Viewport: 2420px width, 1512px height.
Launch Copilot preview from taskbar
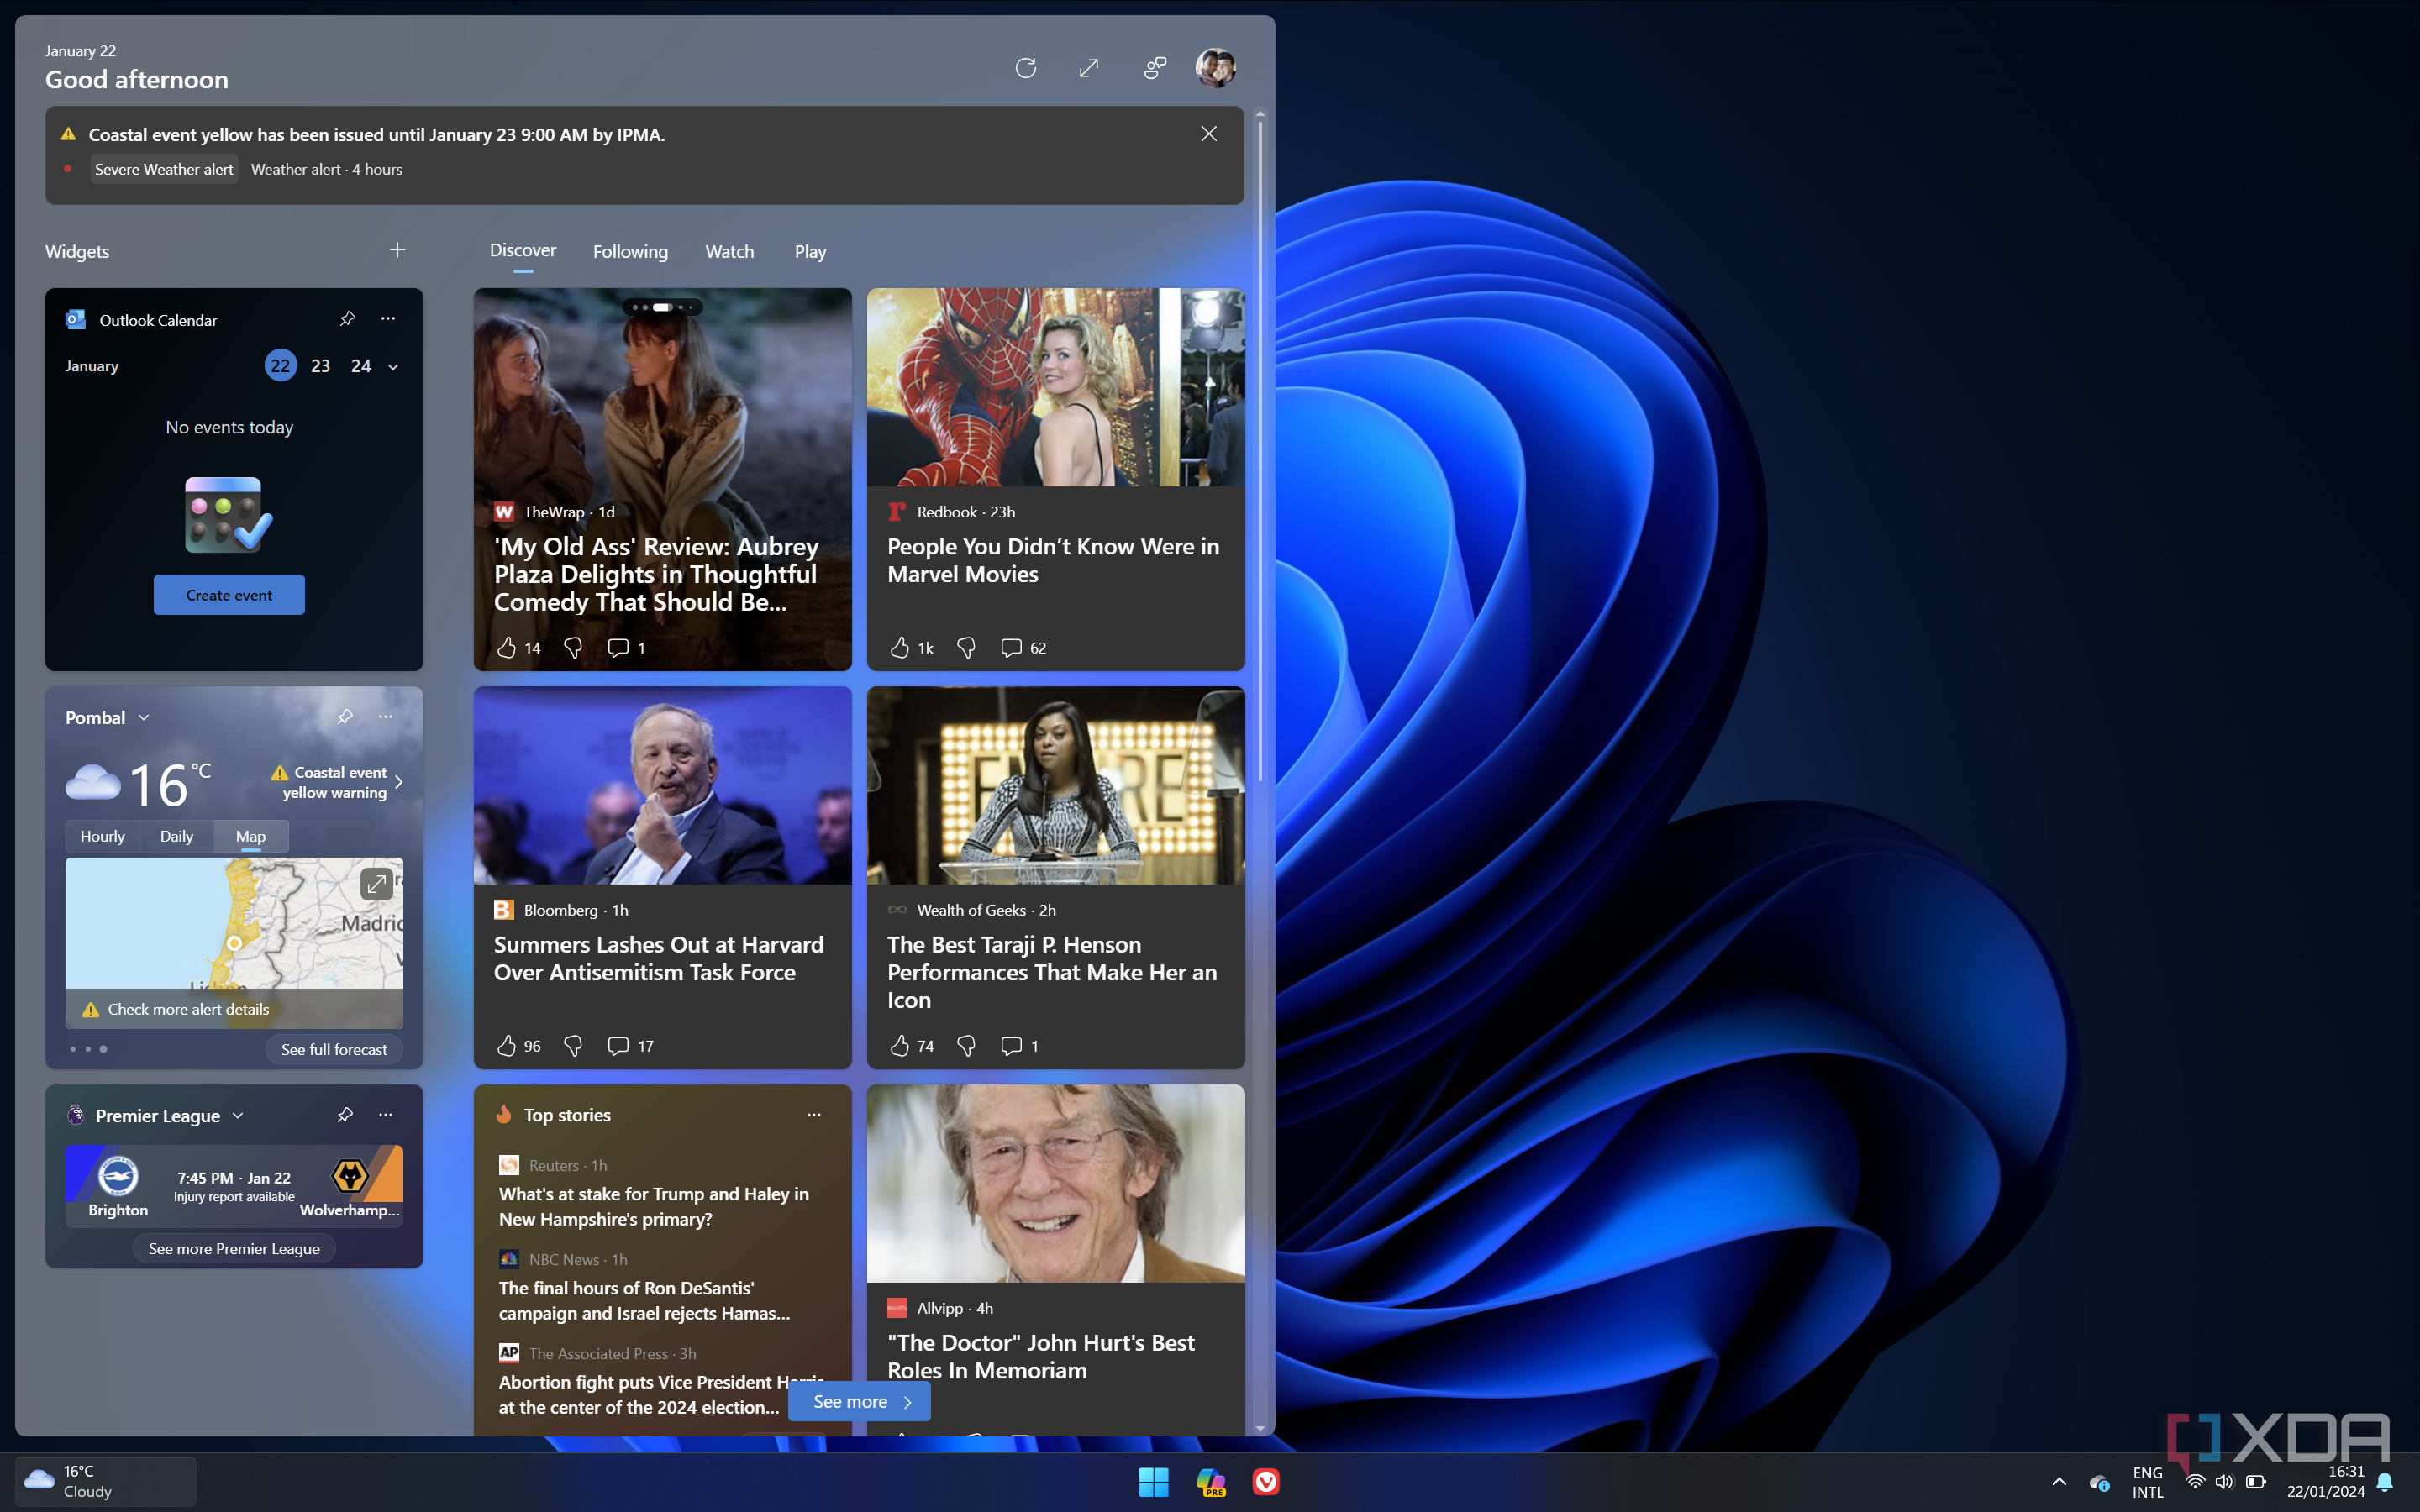pyautogui.click(x=1210, y=1482)
